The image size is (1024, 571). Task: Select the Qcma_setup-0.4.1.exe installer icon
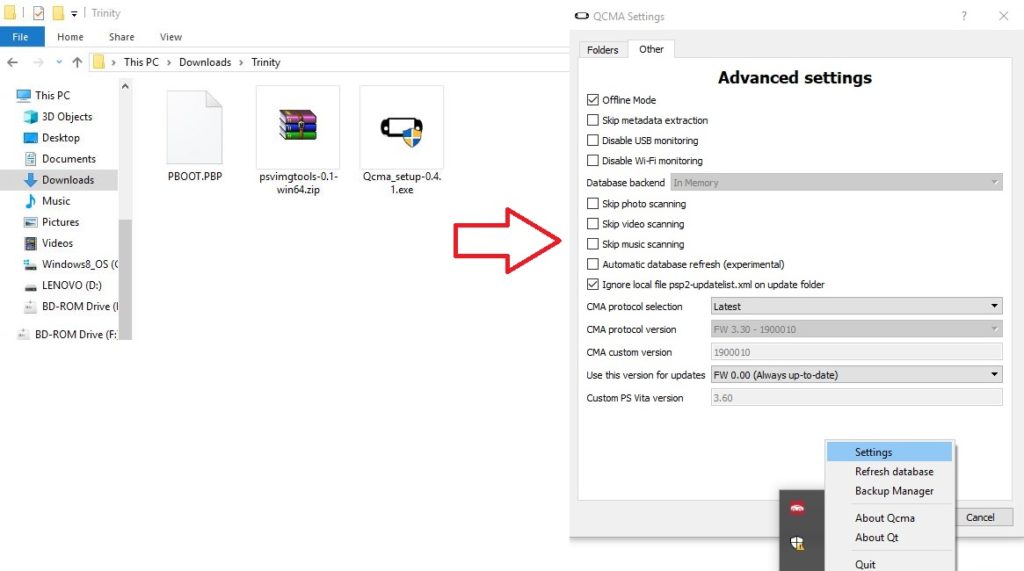coord(402,131)
